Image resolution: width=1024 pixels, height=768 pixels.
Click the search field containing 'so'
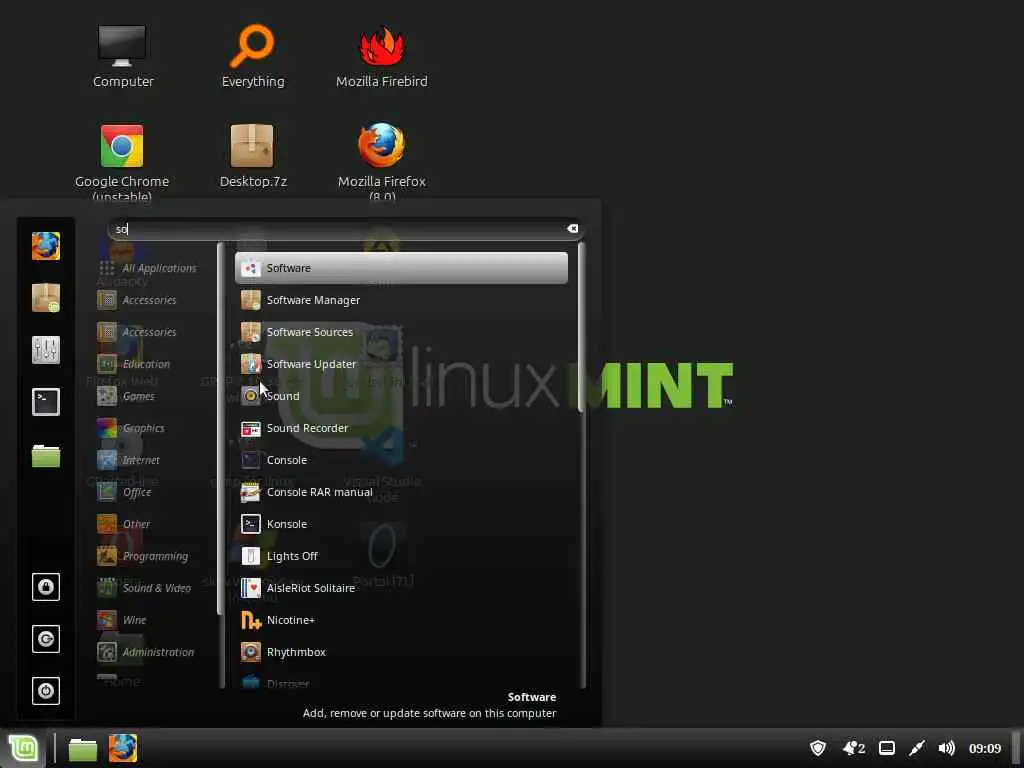(x=345, y=229)
